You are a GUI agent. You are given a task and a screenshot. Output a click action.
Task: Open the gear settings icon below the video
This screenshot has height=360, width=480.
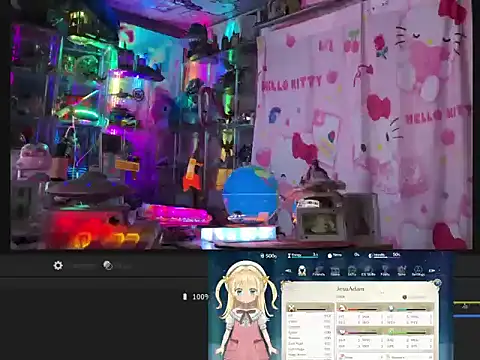(x=58, y=266)
